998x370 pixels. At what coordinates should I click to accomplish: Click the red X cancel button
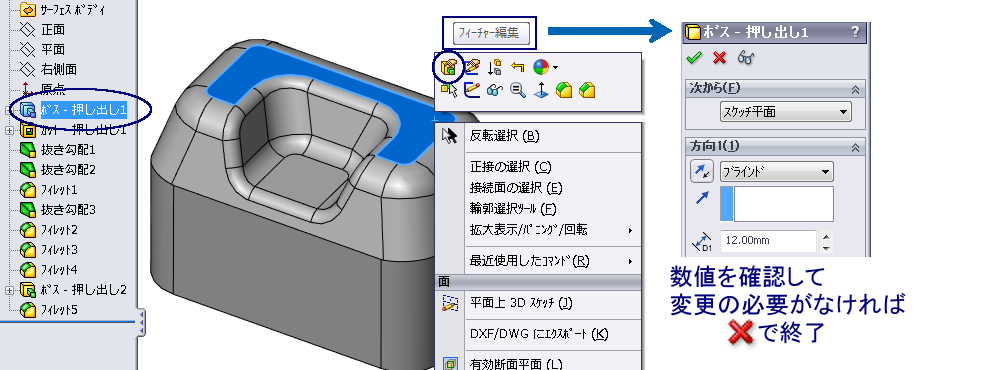(x=720, y=58)
